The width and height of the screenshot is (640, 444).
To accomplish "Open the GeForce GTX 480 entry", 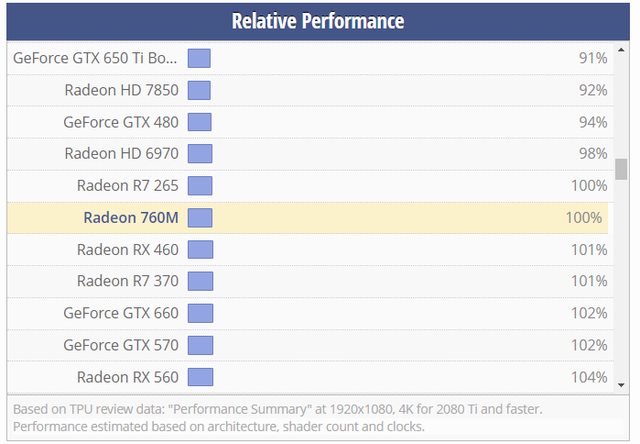I will coord(120,122).
